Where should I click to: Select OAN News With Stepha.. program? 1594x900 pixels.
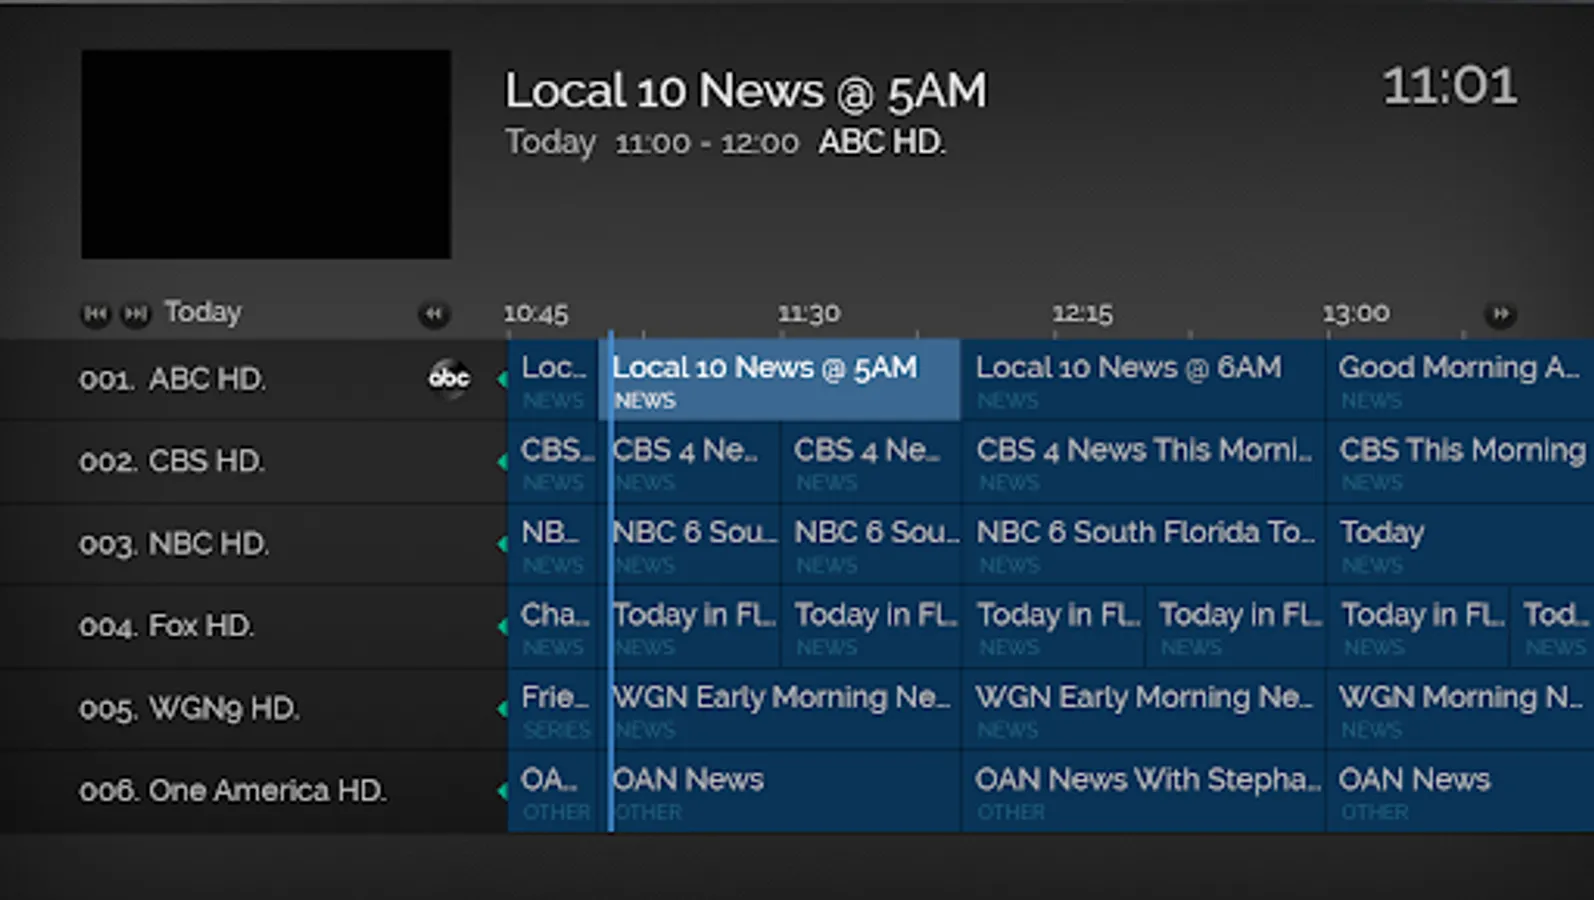1143,791
